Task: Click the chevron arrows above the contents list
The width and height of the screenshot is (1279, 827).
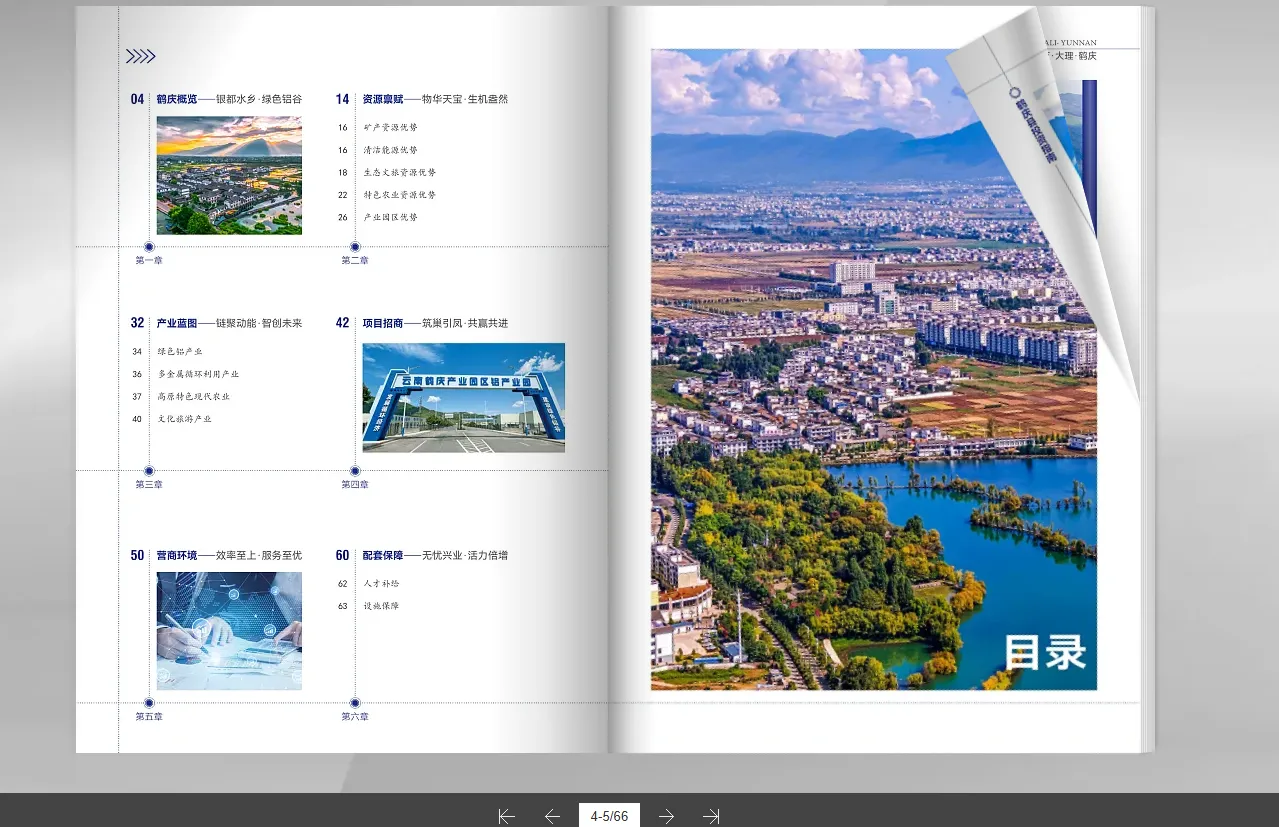Action: point(139,56)
